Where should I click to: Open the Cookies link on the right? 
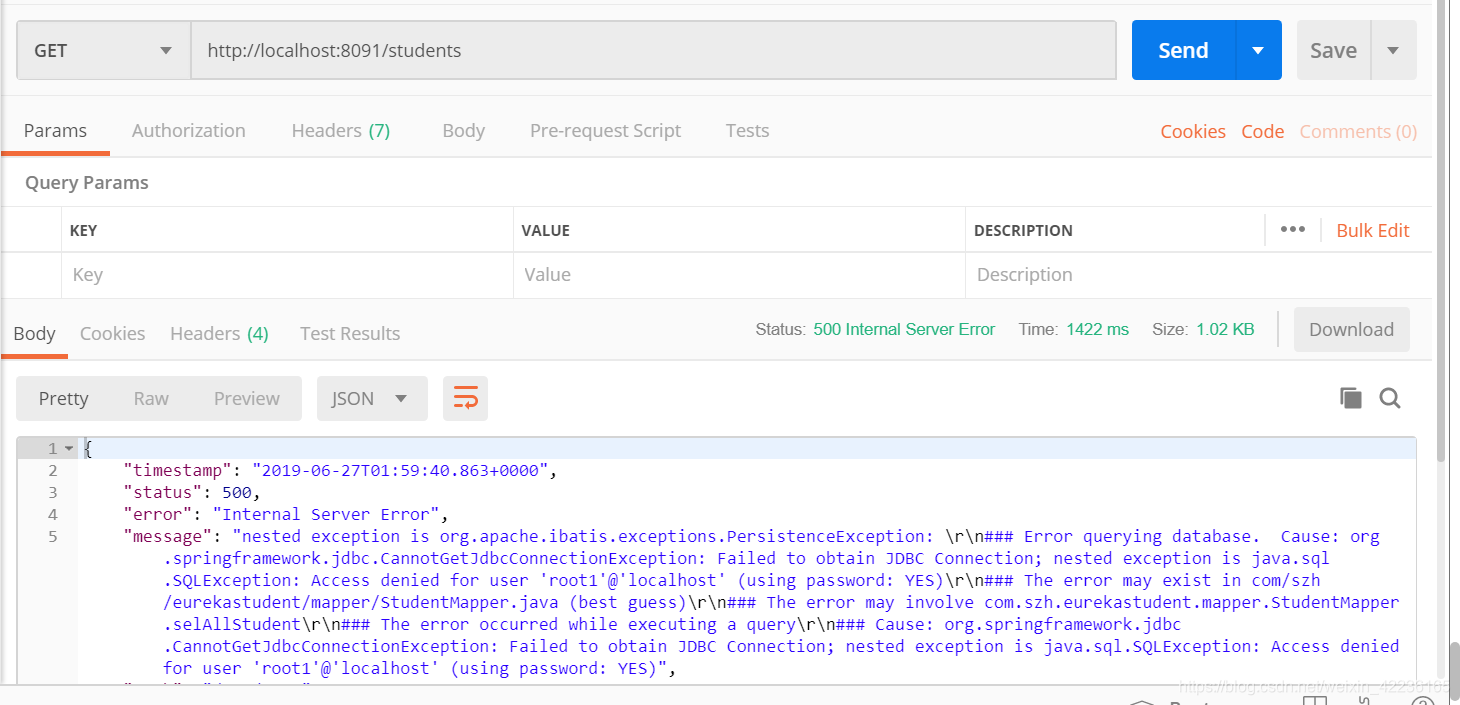(1193, 132)
